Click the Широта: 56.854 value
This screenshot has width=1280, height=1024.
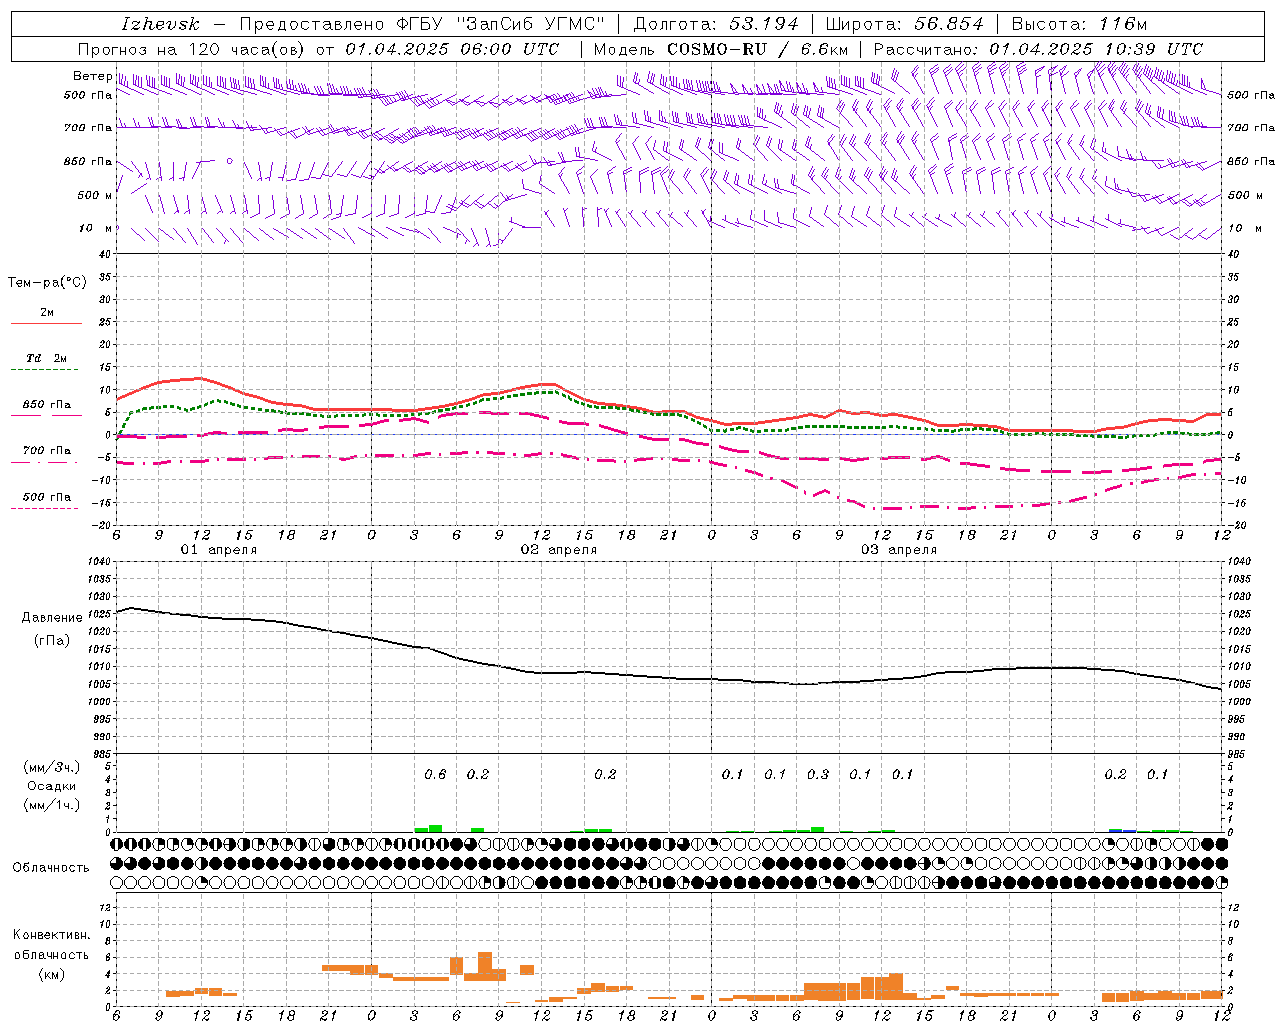pyautogui.click(x=904, y=24)
